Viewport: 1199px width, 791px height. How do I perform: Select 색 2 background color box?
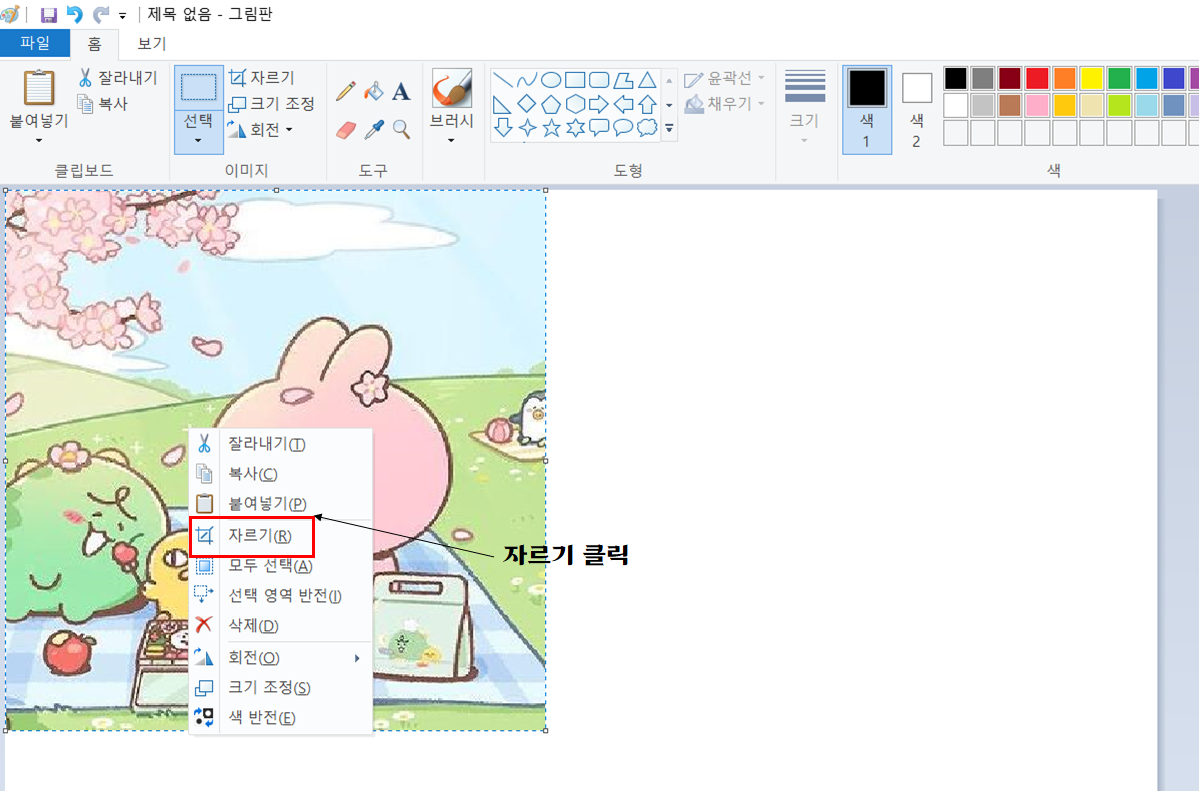pos(917,109)
